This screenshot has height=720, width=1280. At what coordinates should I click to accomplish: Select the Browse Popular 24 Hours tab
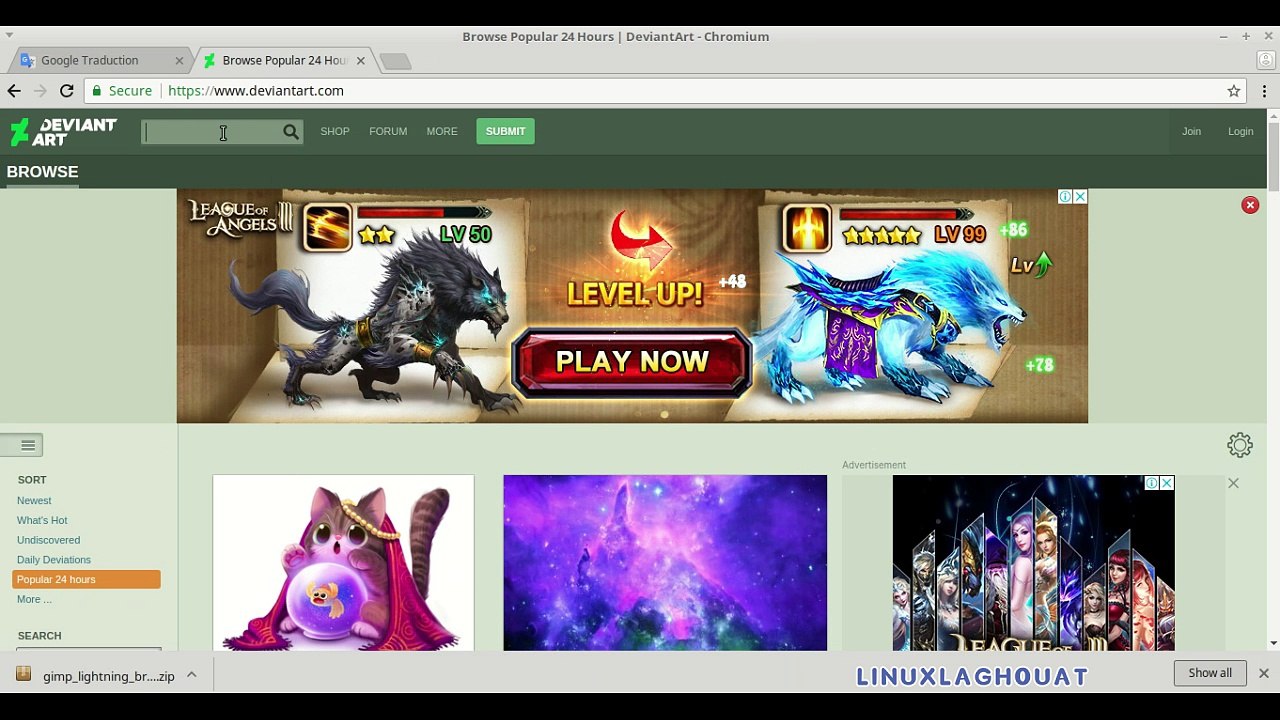(x=284, y=61)
